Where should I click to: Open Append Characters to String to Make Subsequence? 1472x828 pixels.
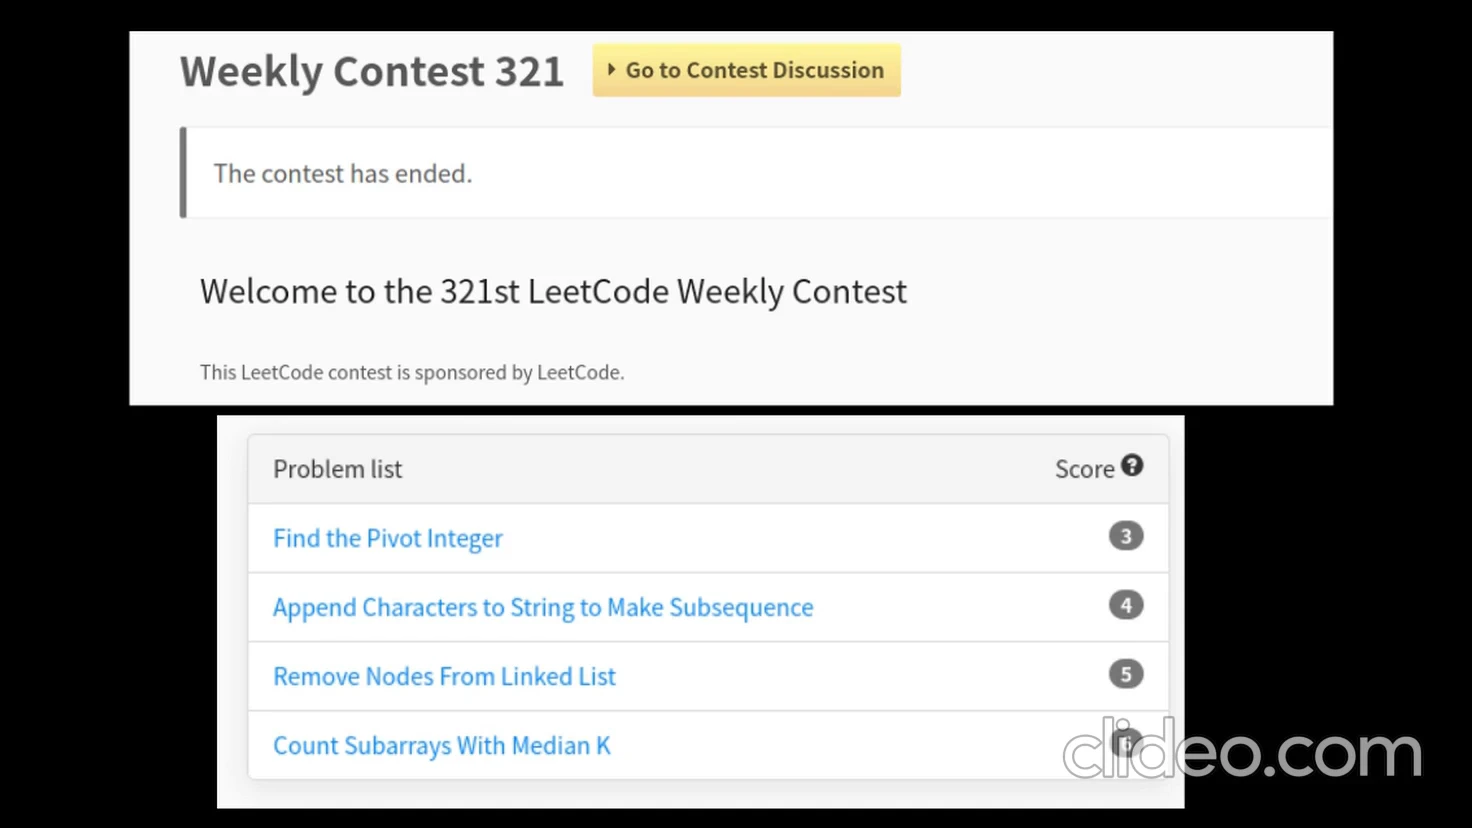click(x=543, y=607)
